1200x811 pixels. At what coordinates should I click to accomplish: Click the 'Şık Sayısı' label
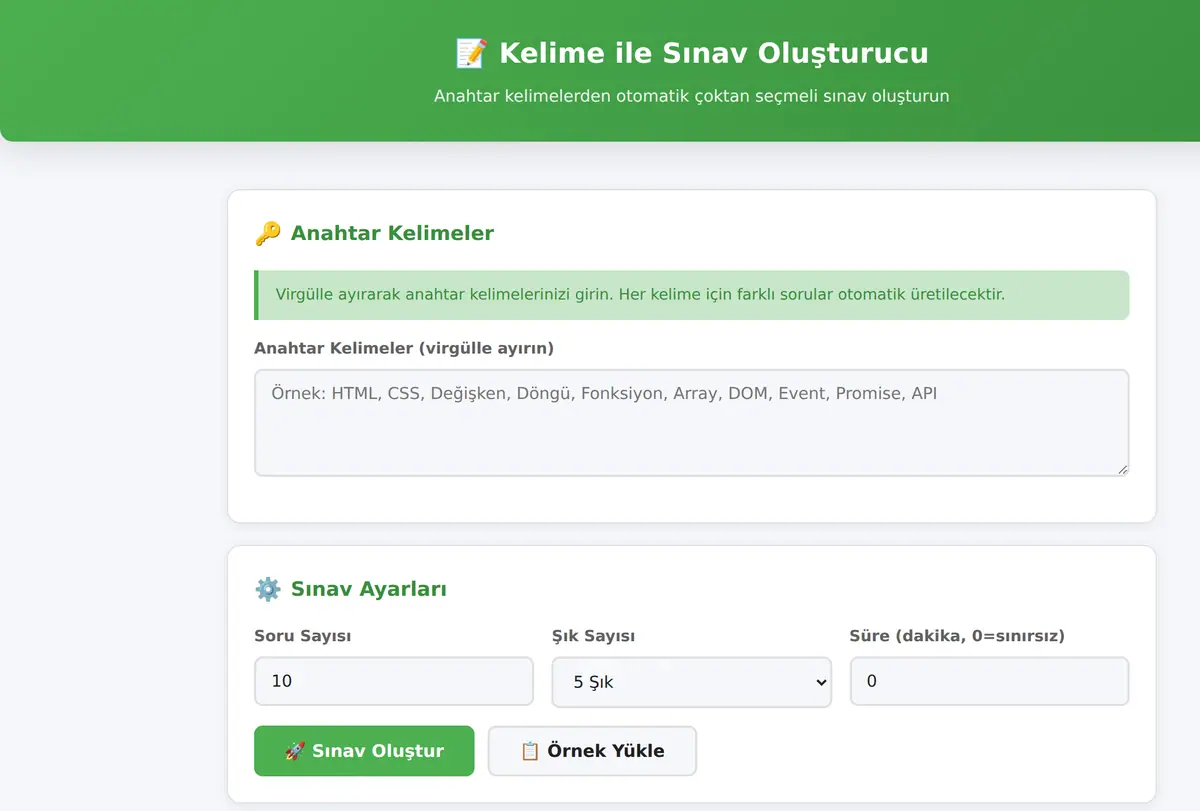594,636
